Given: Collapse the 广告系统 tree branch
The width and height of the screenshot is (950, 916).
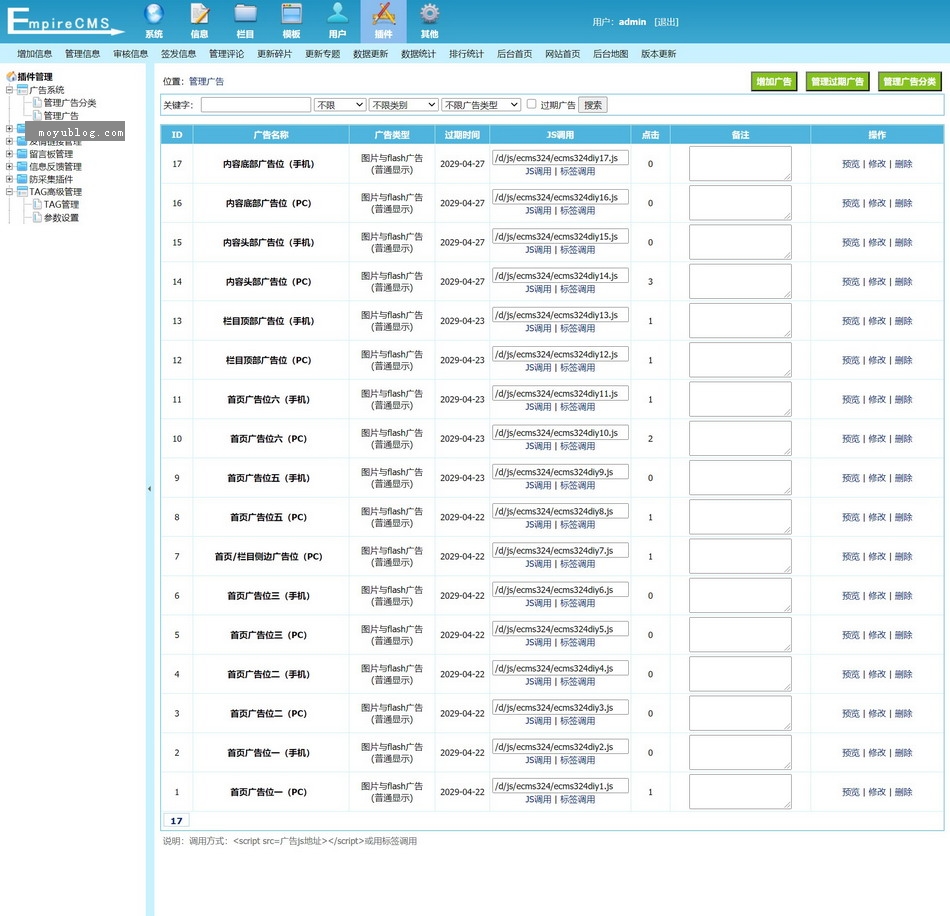Looking at the screenshot, I should (9, 90).
